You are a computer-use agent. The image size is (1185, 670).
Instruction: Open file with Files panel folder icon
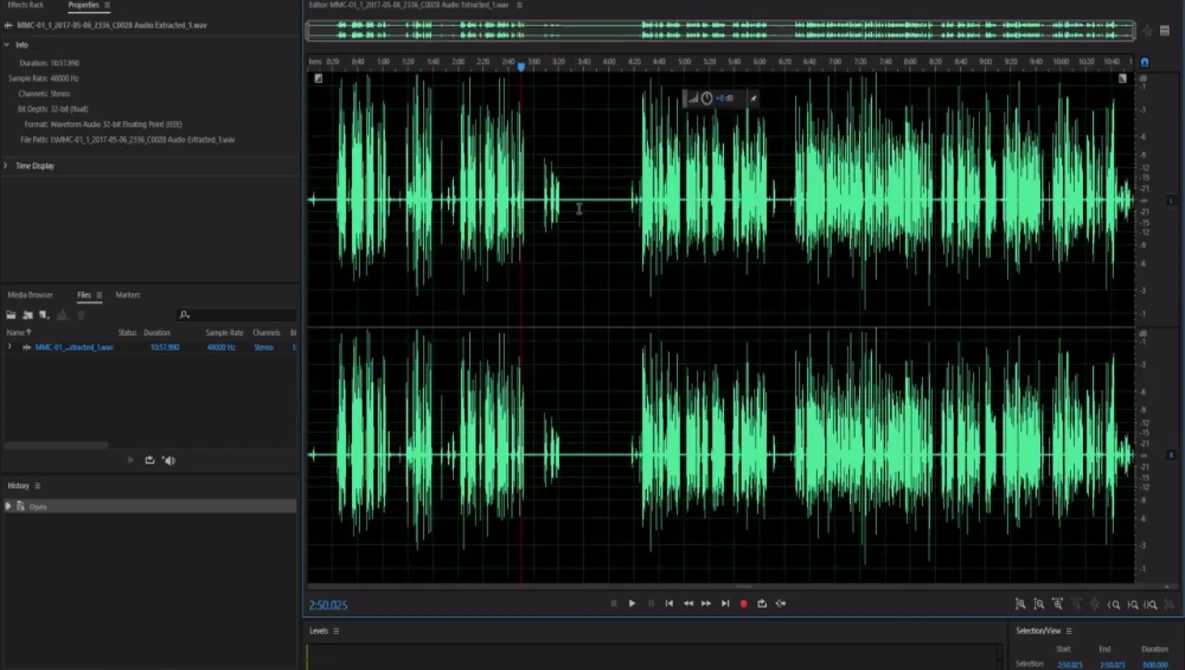(11, 315)
